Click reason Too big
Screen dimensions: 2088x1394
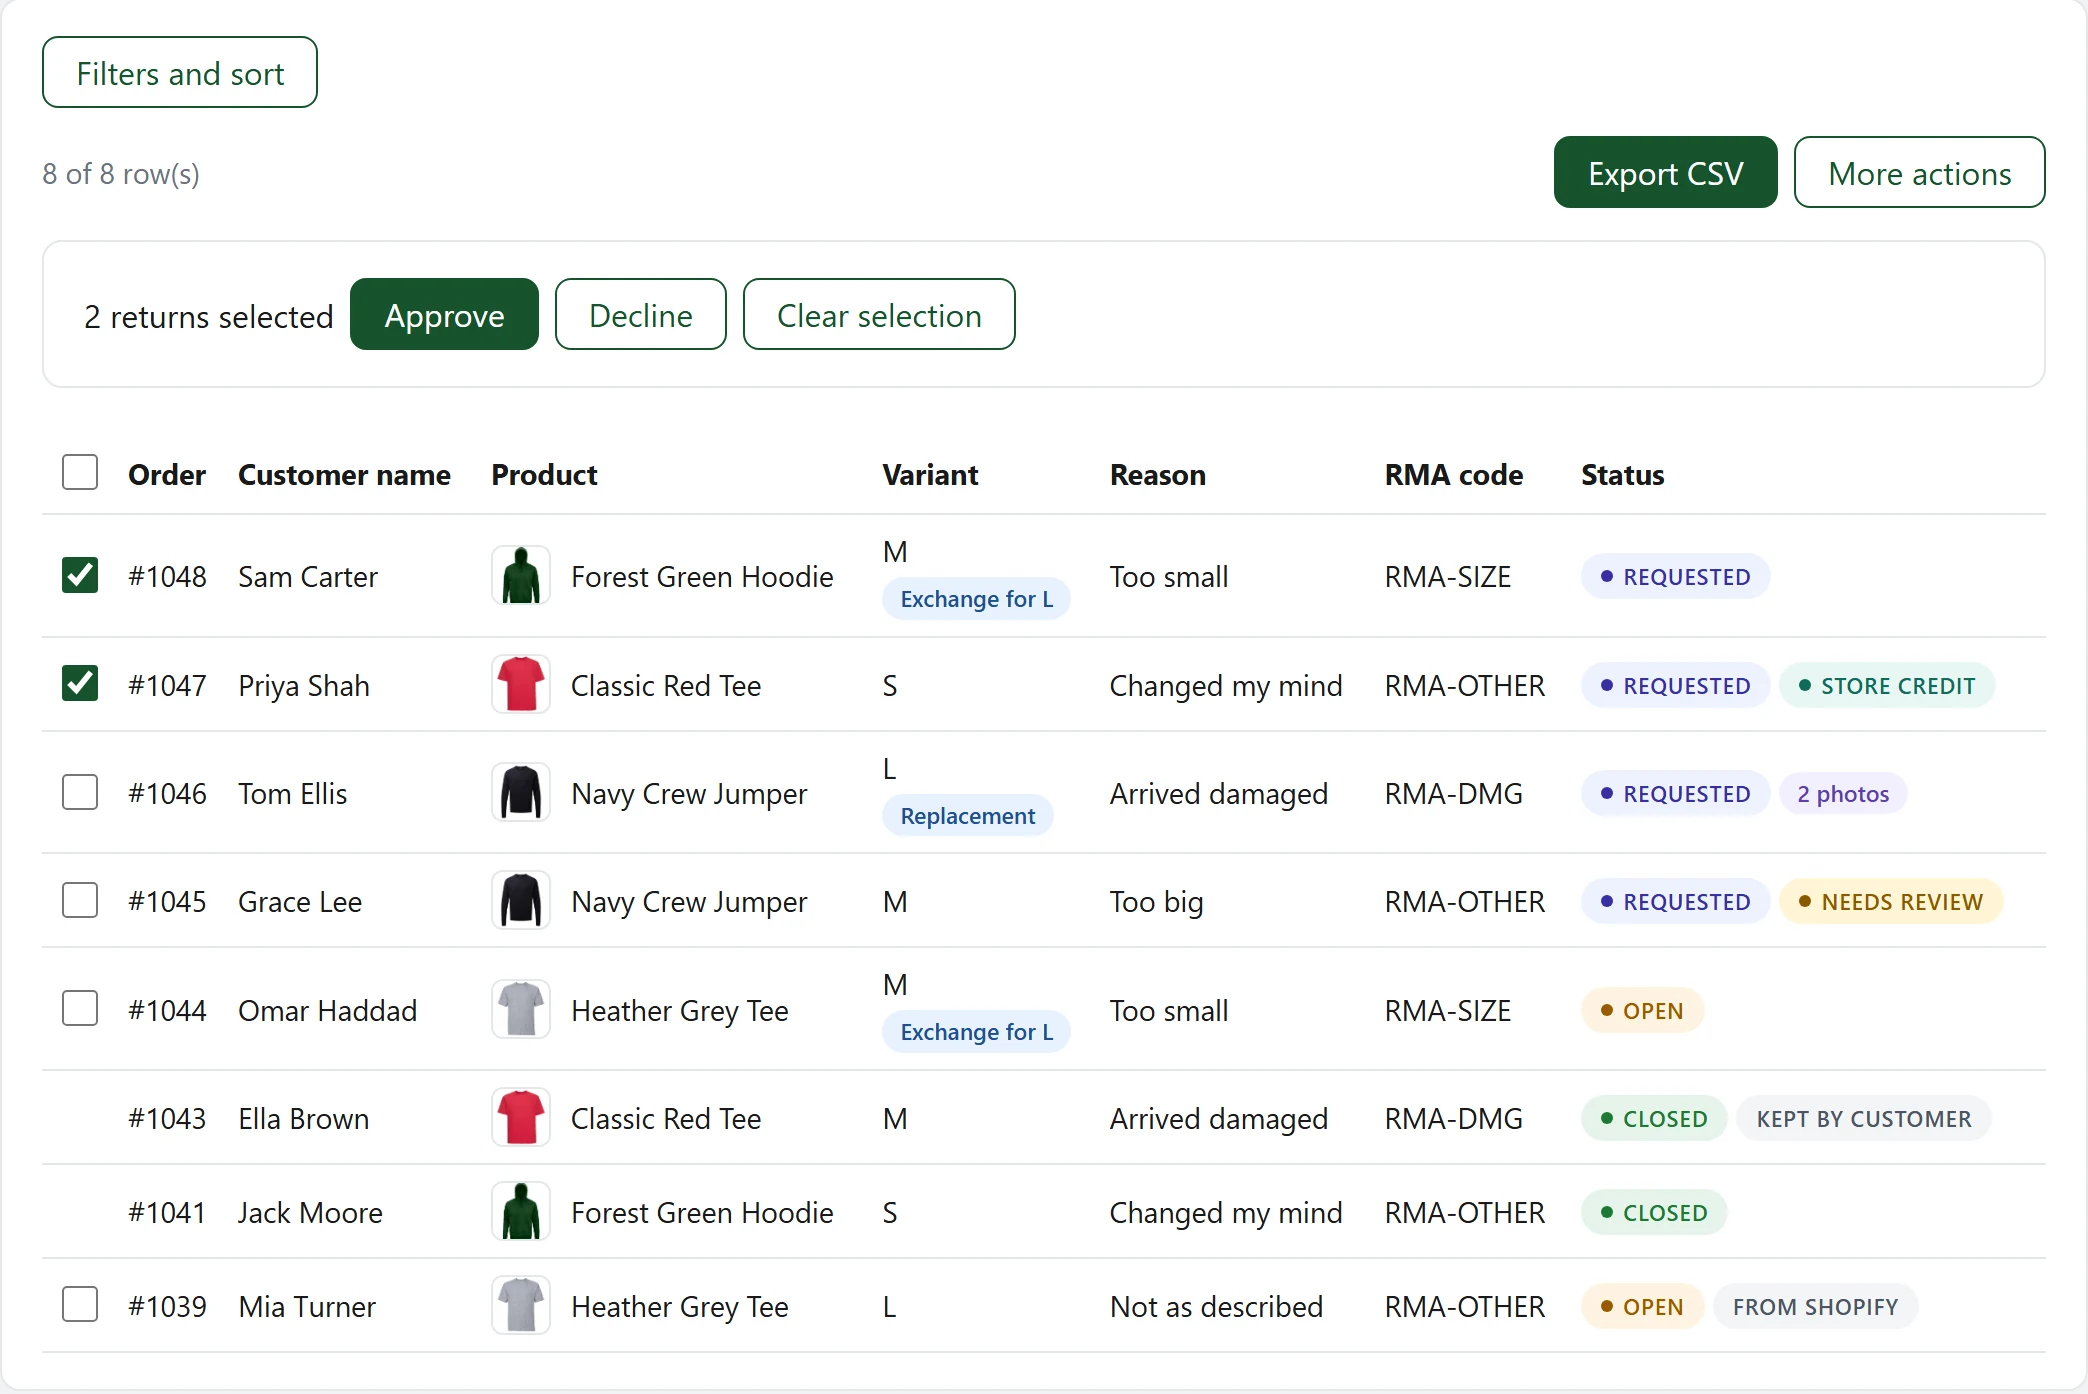[1156, 902]
